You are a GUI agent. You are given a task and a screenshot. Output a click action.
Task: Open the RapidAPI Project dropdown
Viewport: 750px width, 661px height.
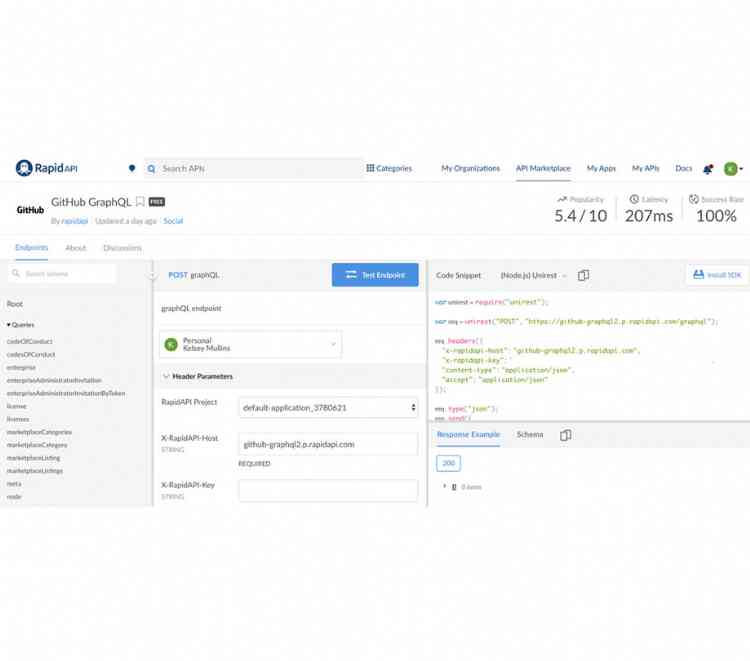point(328,408)
